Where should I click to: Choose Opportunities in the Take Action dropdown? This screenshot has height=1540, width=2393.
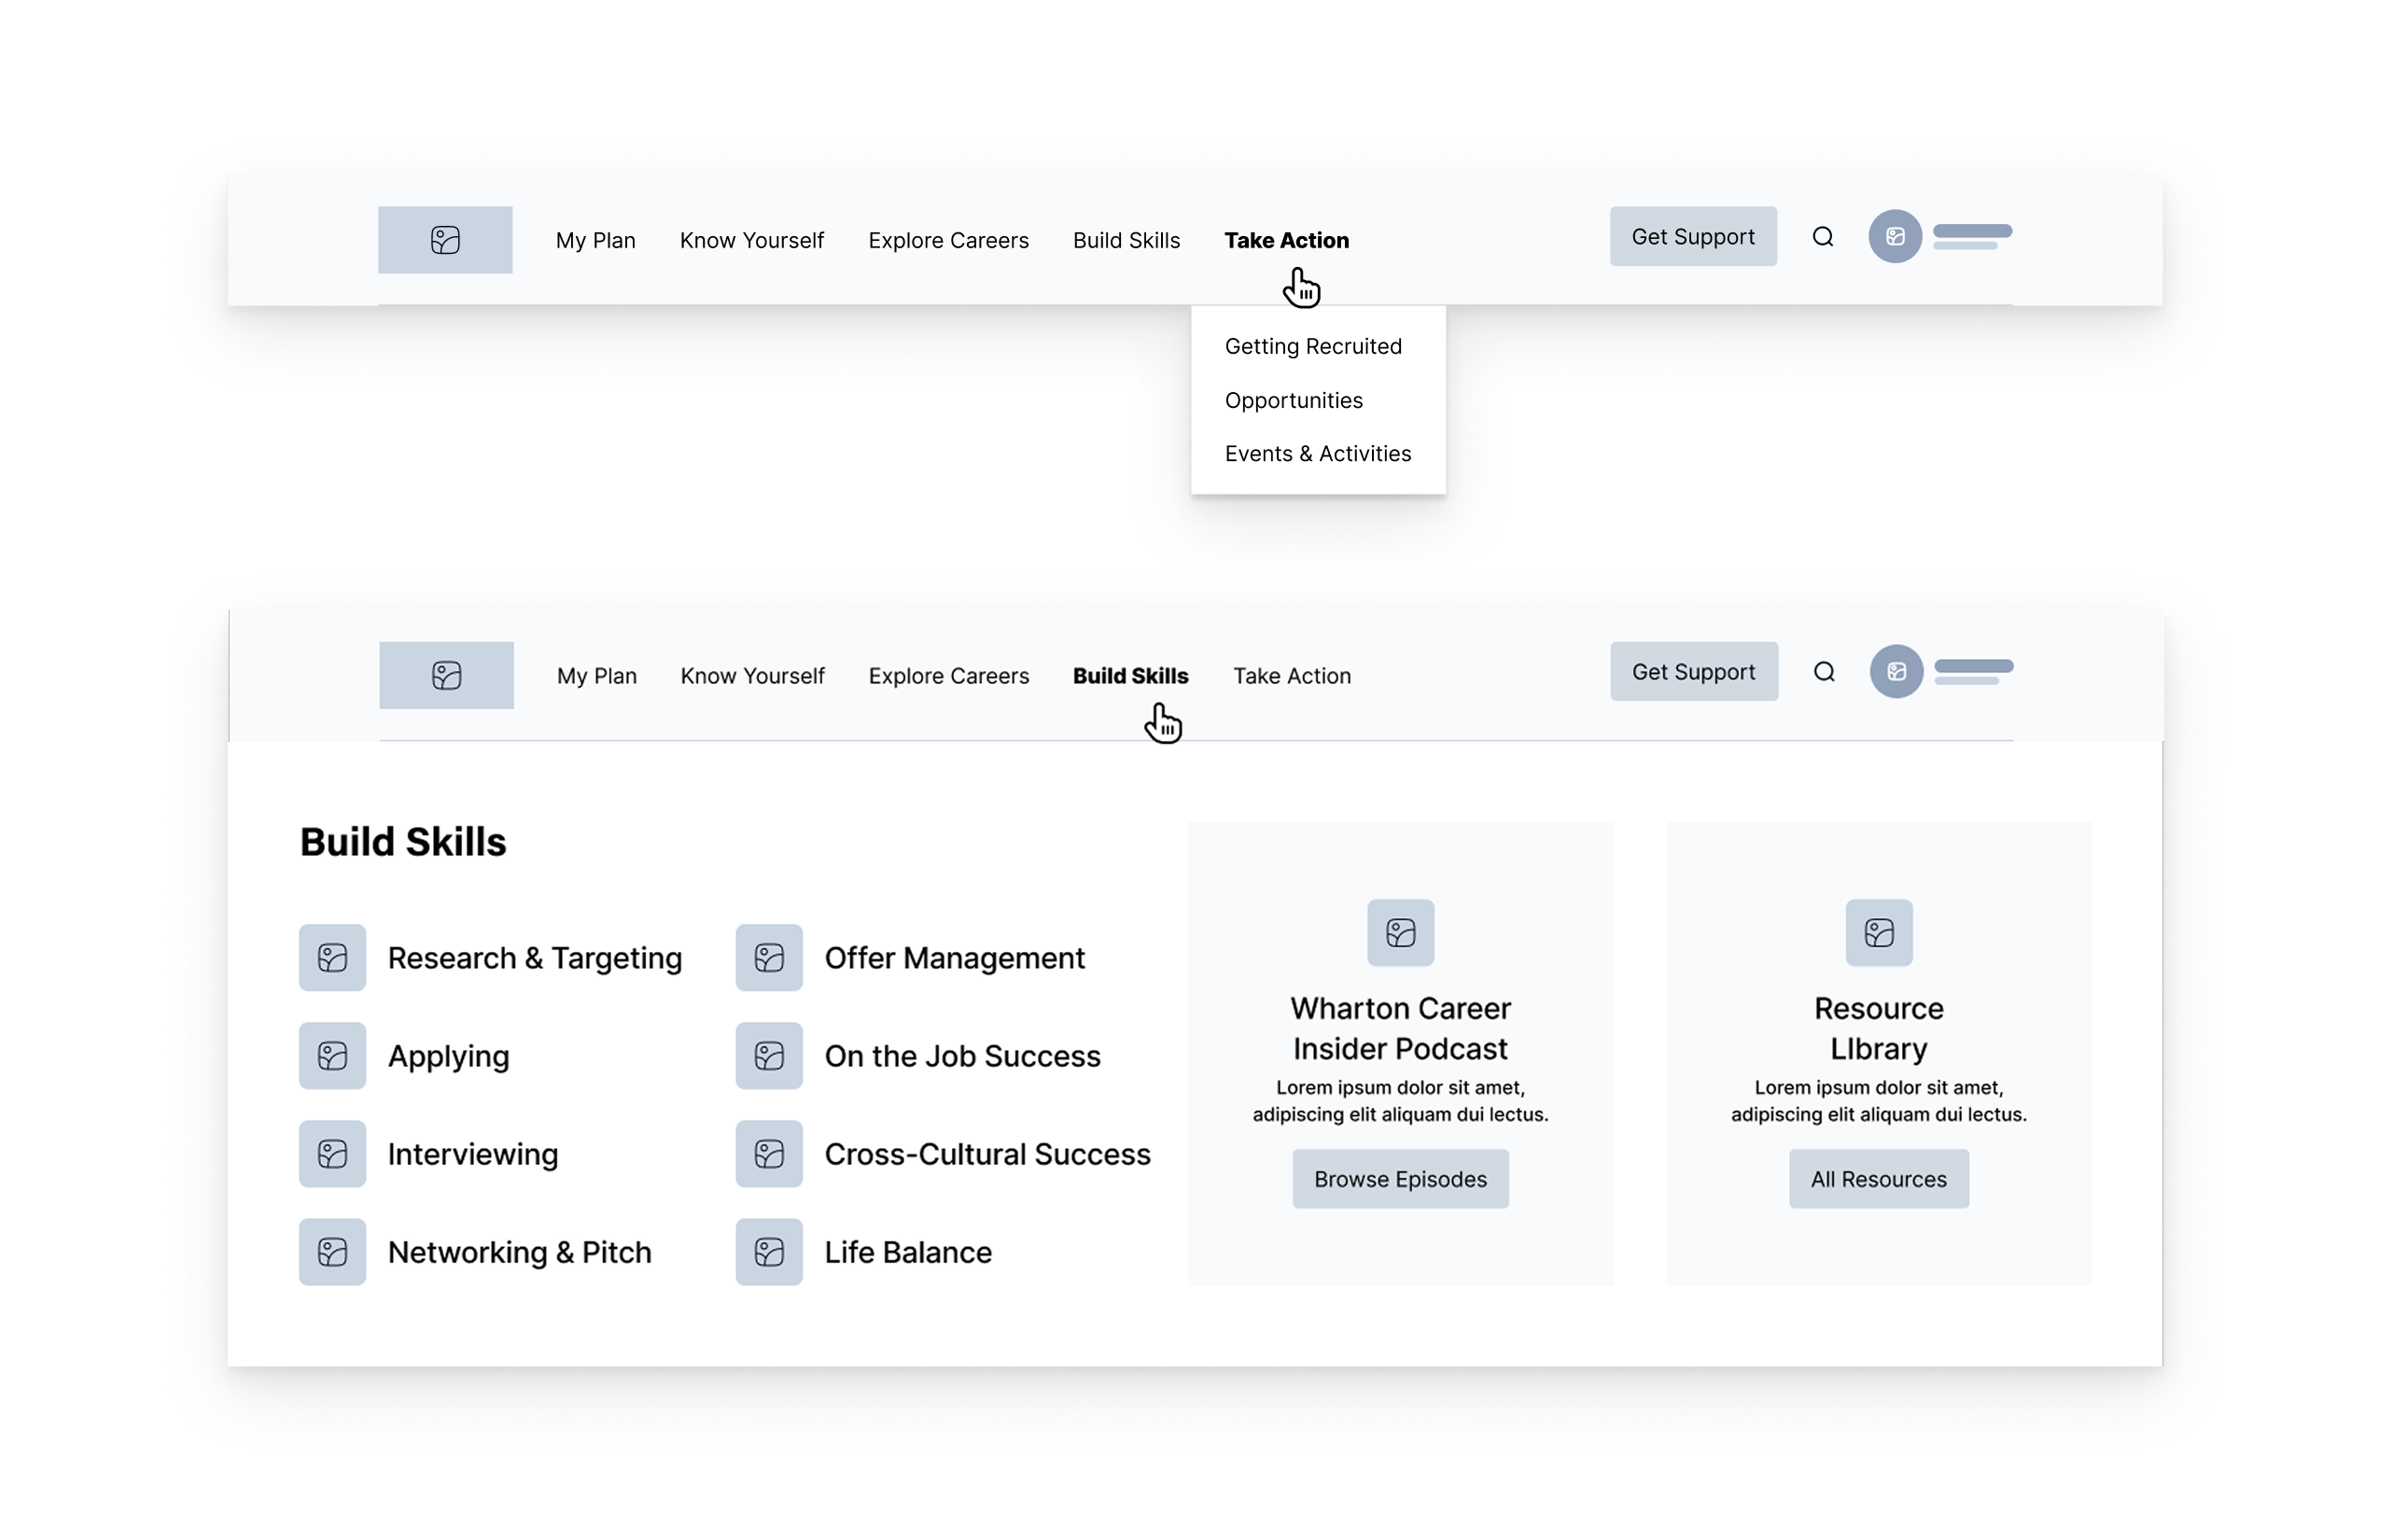(1293, 400)
